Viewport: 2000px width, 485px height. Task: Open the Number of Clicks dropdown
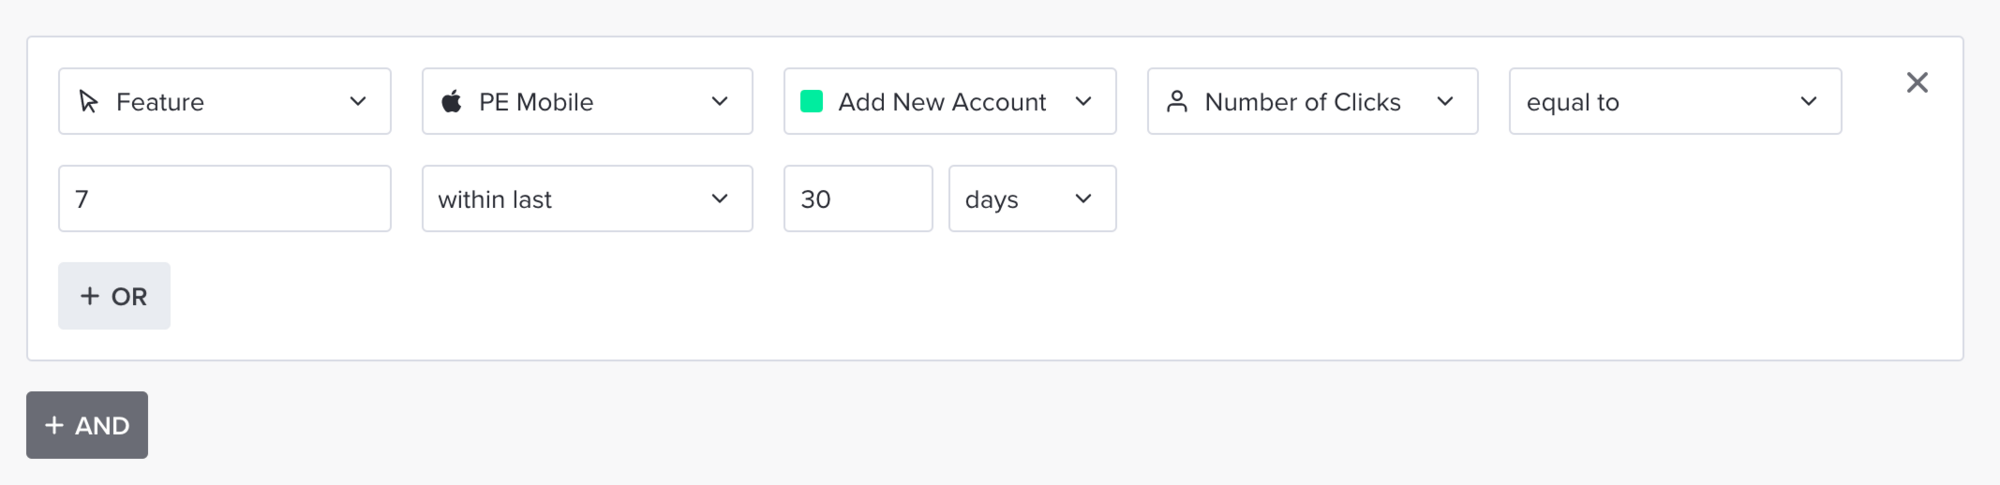click(1312, 101)
